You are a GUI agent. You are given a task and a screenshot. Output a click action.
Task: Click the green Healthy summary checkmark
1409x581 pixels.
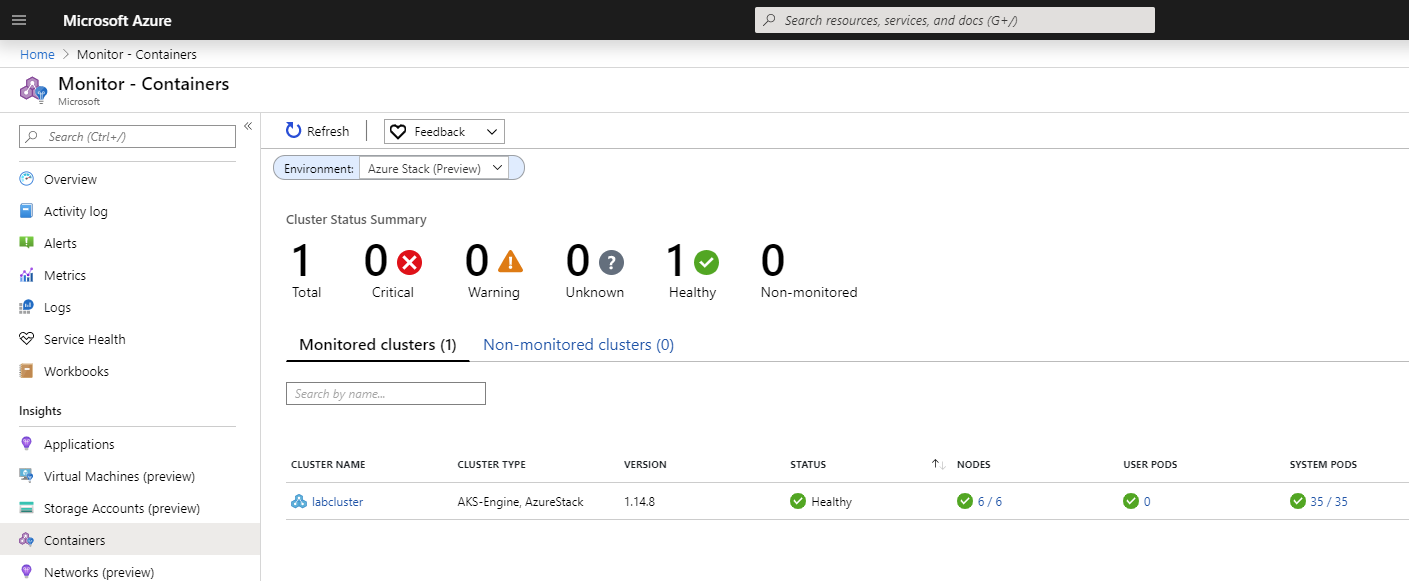click(706, 262)
